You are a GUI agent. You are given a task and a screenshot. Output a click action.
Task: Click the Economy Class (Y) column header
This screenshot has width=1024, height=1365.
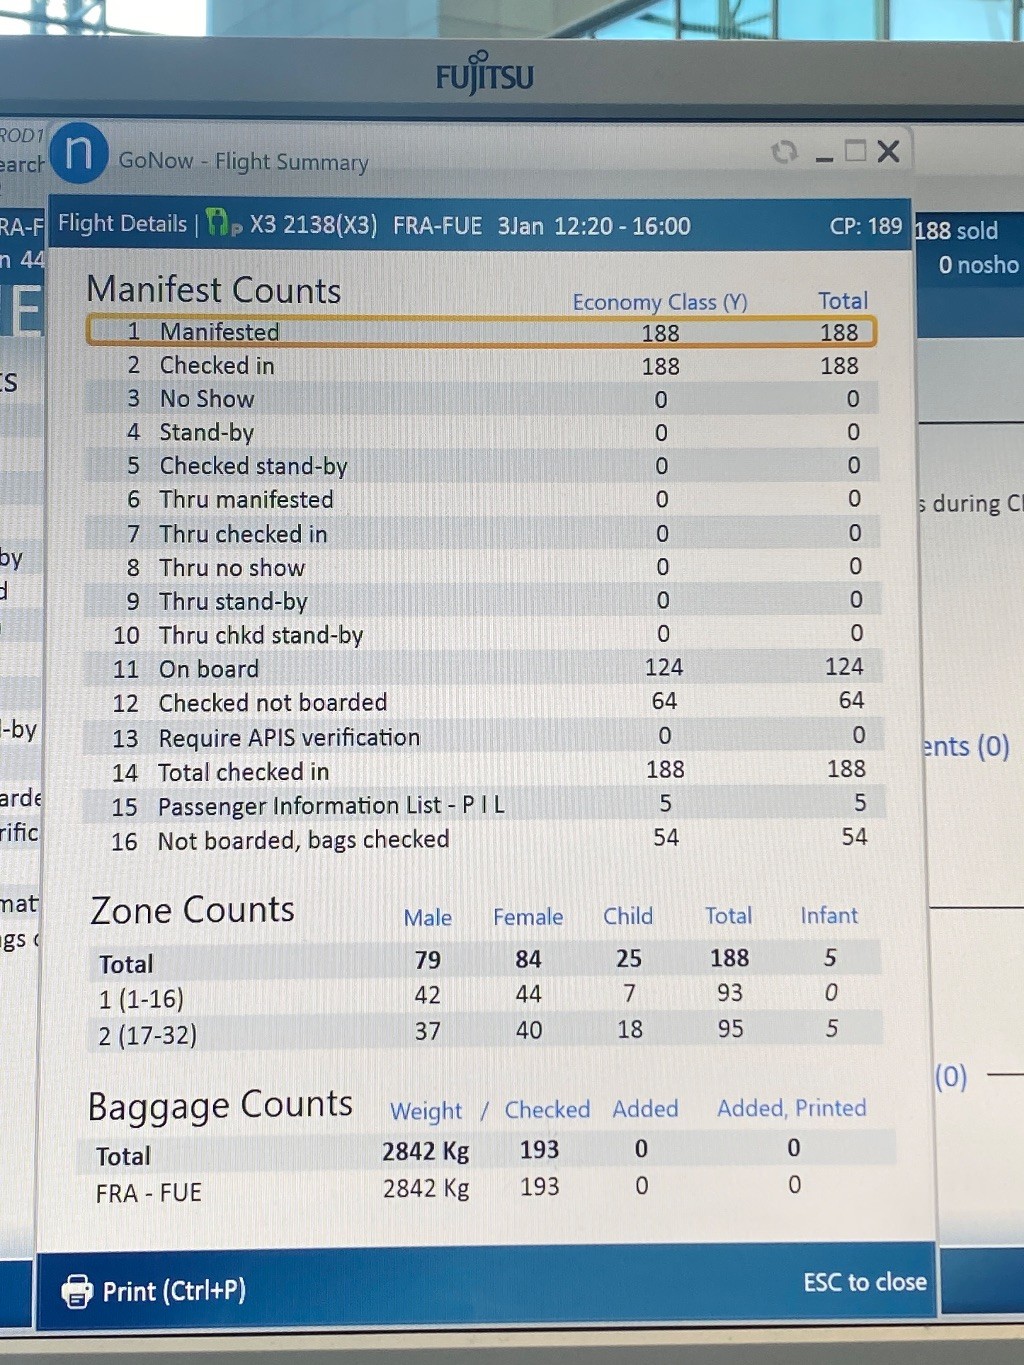(659, 302)
